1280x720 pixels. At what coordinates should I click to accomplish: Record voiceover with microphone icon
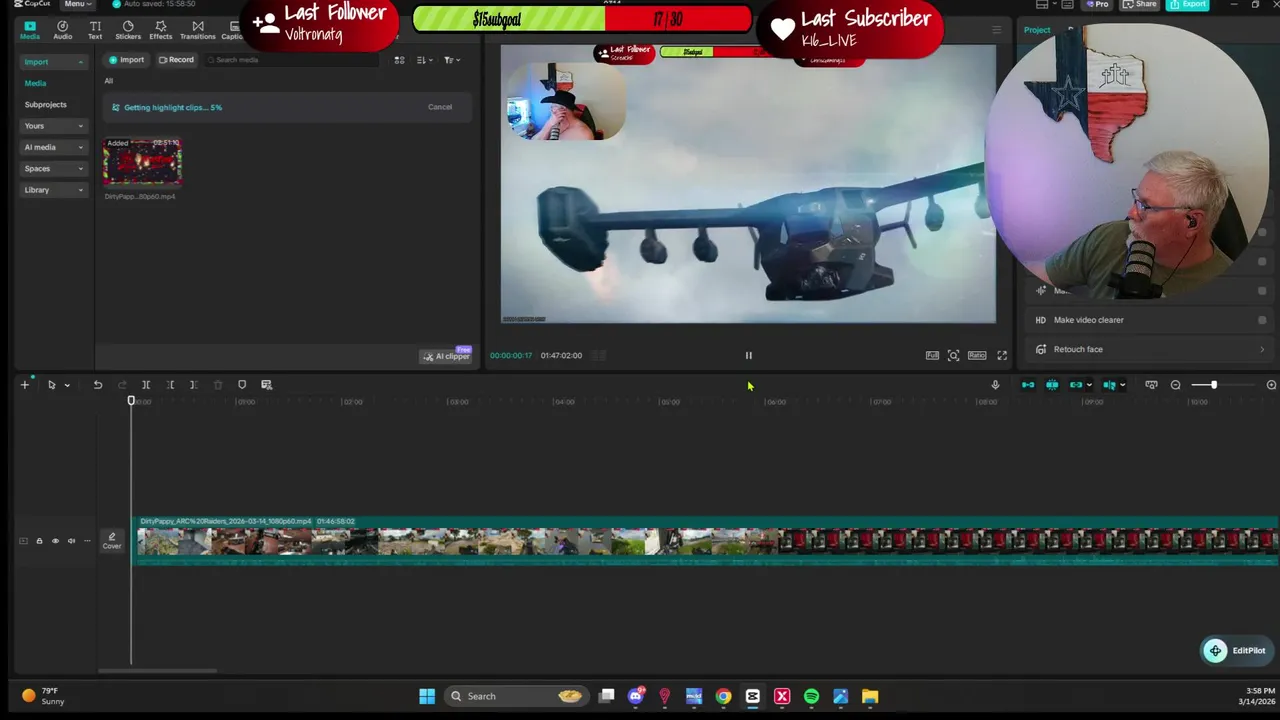995,385
